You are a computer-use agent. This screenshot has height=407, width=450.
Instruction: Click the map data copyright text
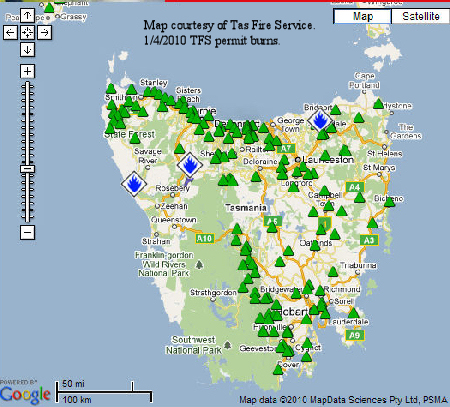pos(344,400)
